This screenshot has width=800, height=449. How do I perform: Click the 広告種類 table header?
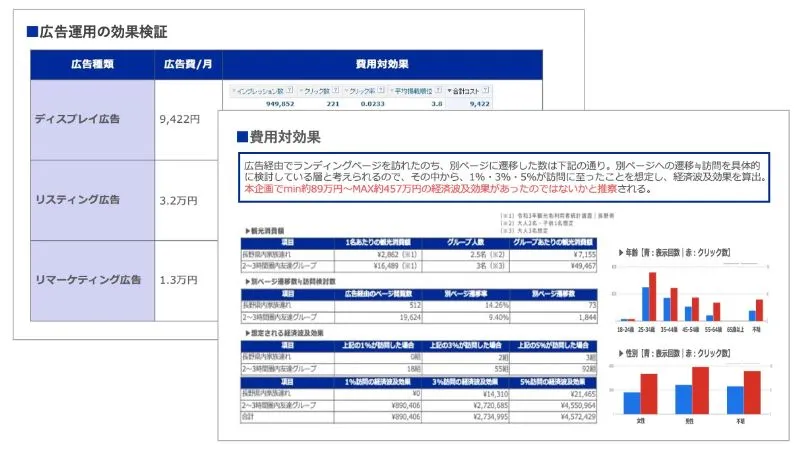click(x=92, y=64)
